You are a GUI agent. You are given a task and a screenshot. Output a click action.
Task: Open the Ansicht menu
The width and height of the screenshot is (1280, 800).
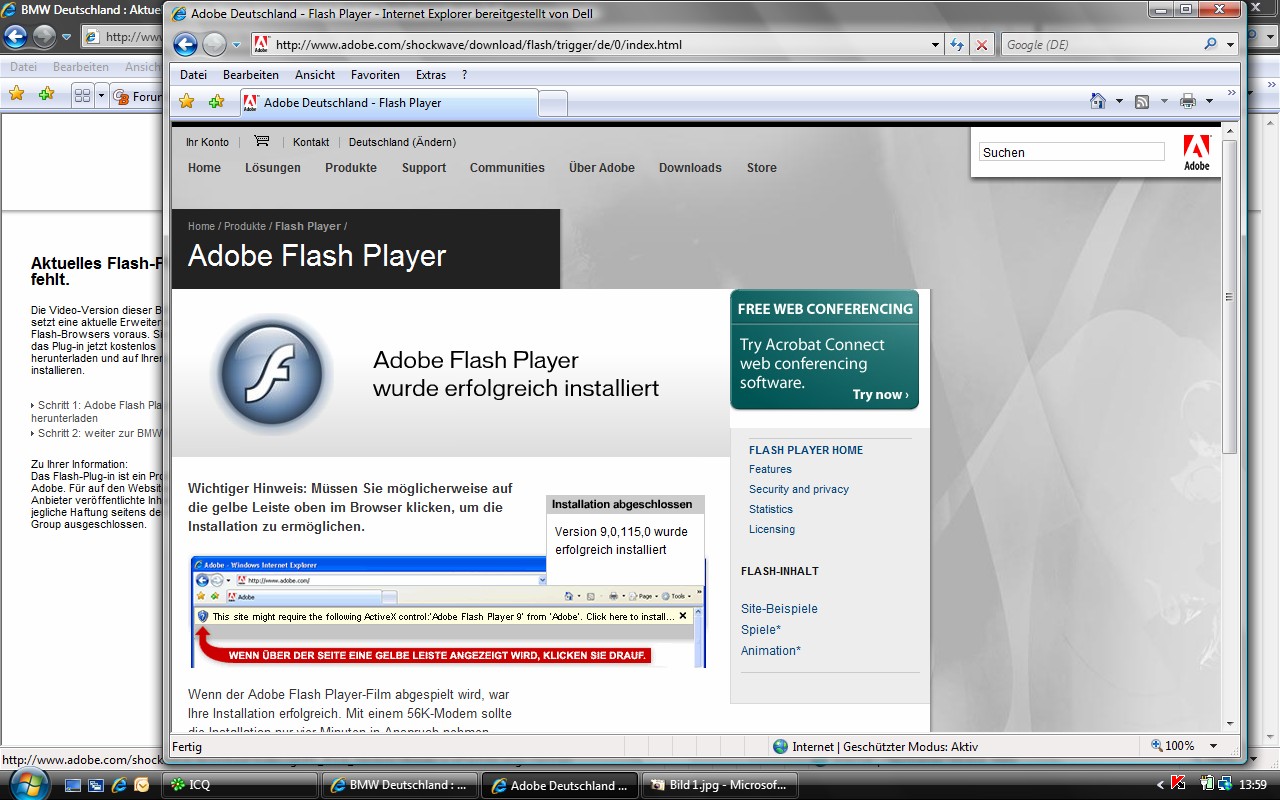click(315, 75)
